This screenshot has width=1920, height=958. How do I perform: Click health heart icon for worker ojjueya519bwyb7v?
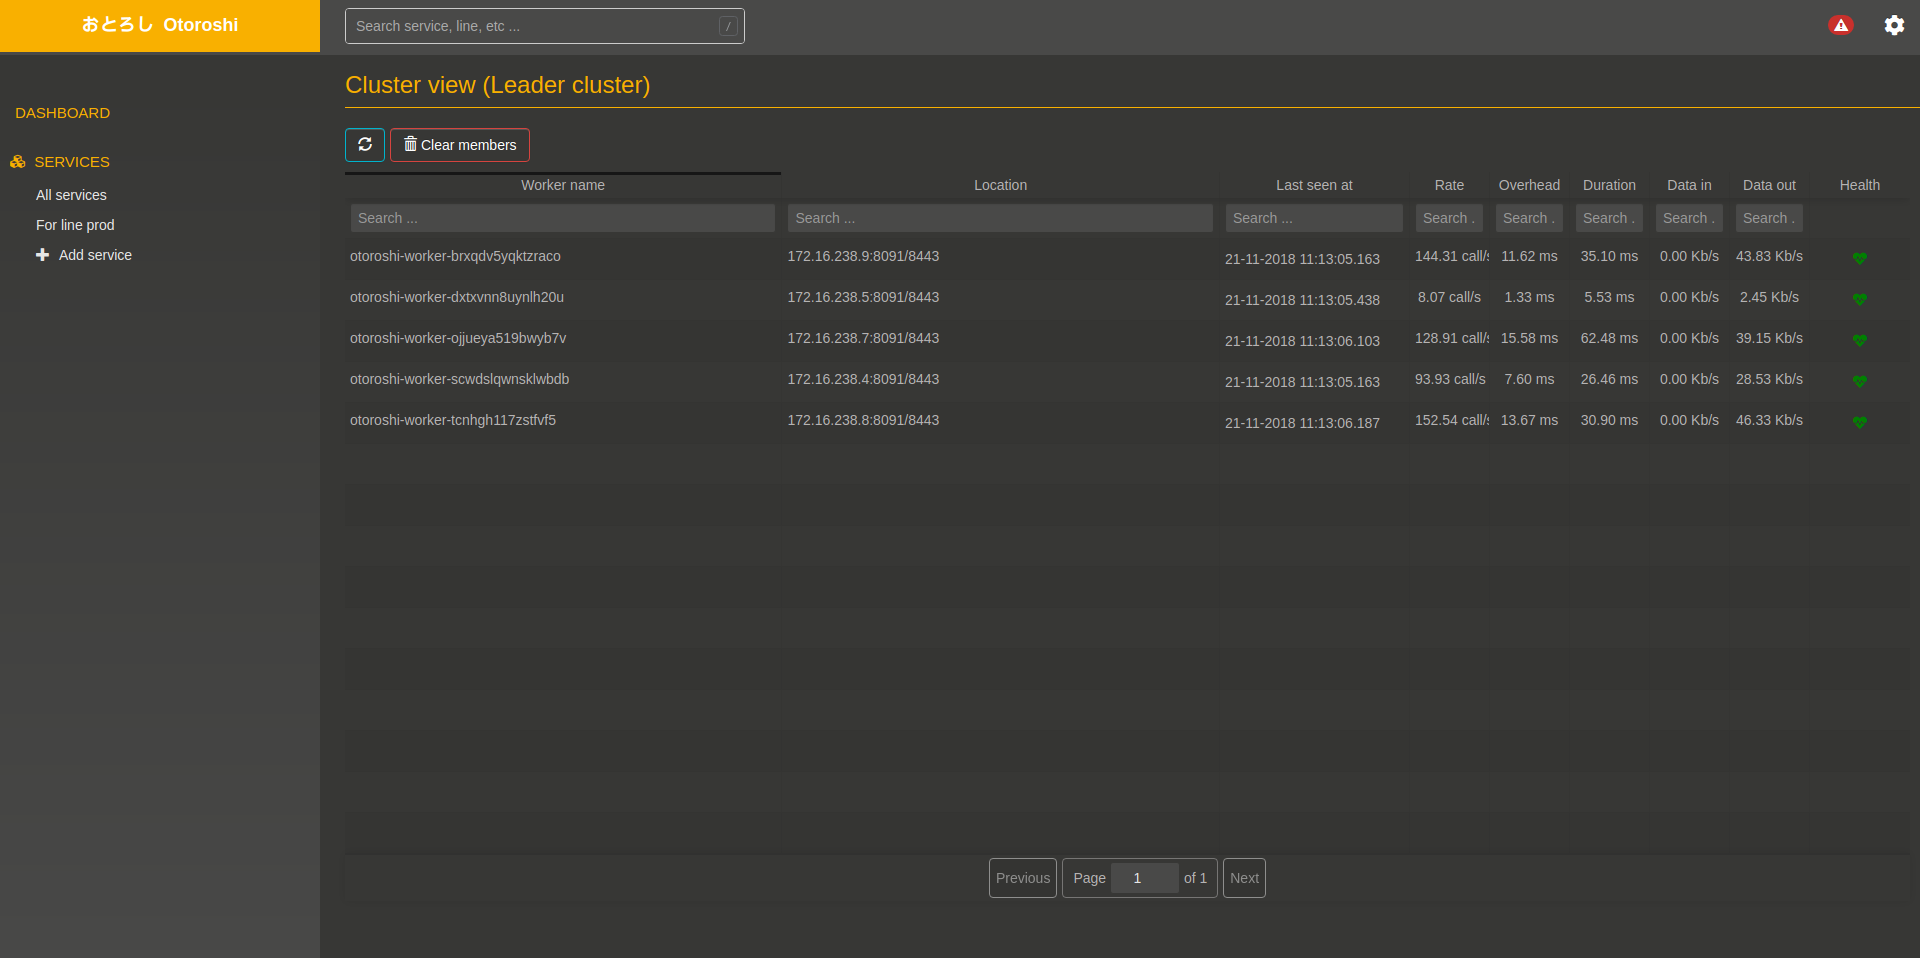pyautogui.click(x=1859, y=340)
